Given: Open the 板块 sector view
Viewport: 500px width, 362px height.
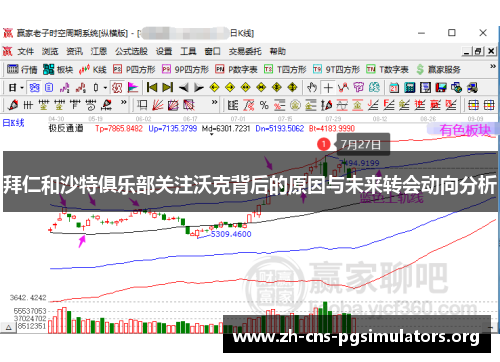Looking at the screenshot, I should (x=58, y=69).
